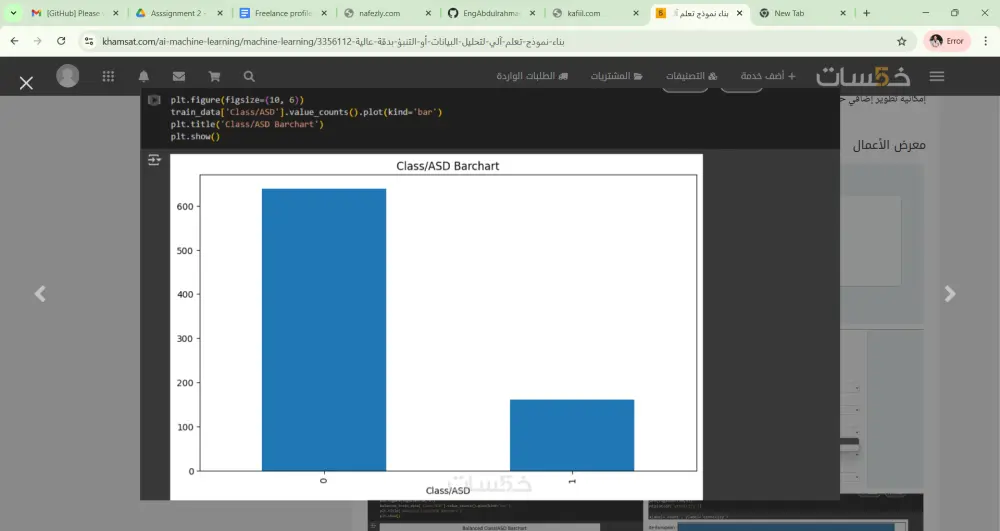1000x531 pixels.
Task: Click أضف خدمة add service link
Action: pos(768,76)
